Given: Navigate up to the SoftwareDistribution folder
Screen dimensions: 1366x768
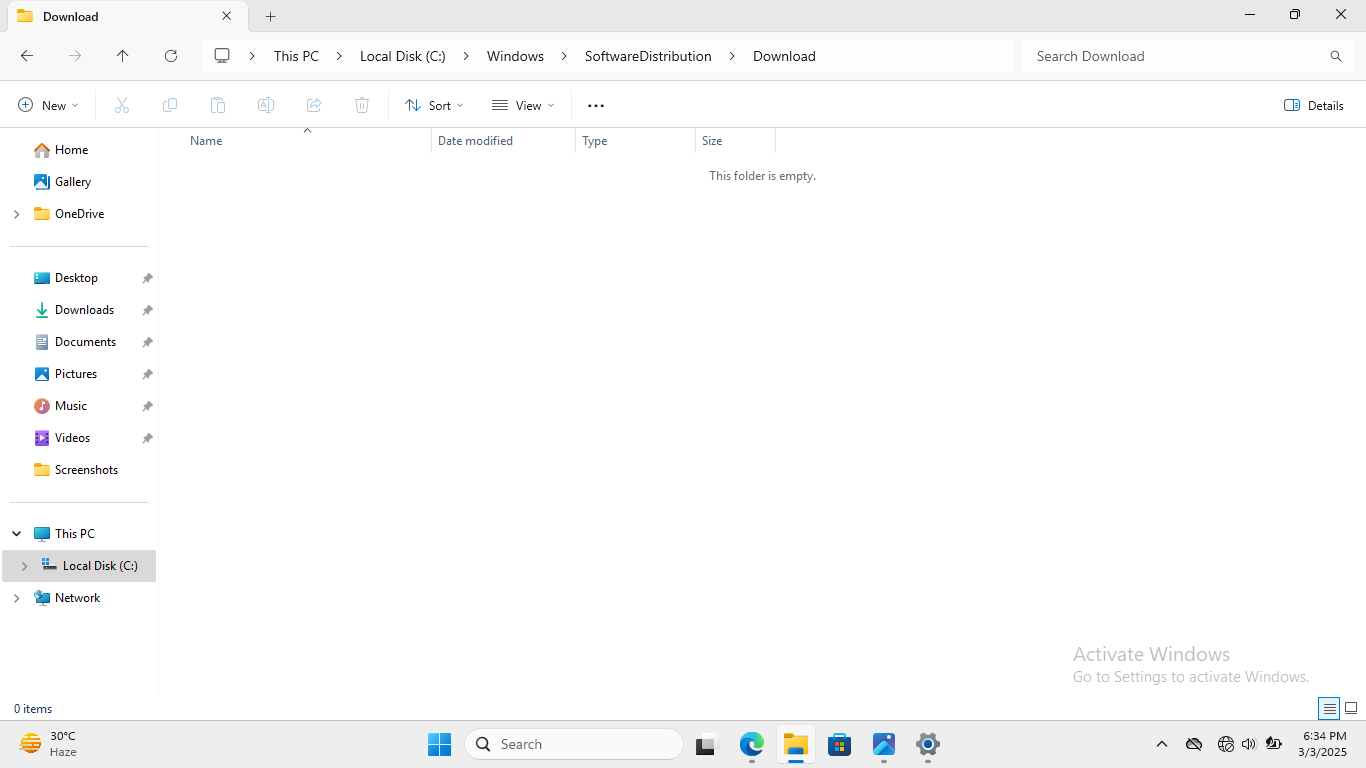Looking at the screenshot, I should point(122,56).
